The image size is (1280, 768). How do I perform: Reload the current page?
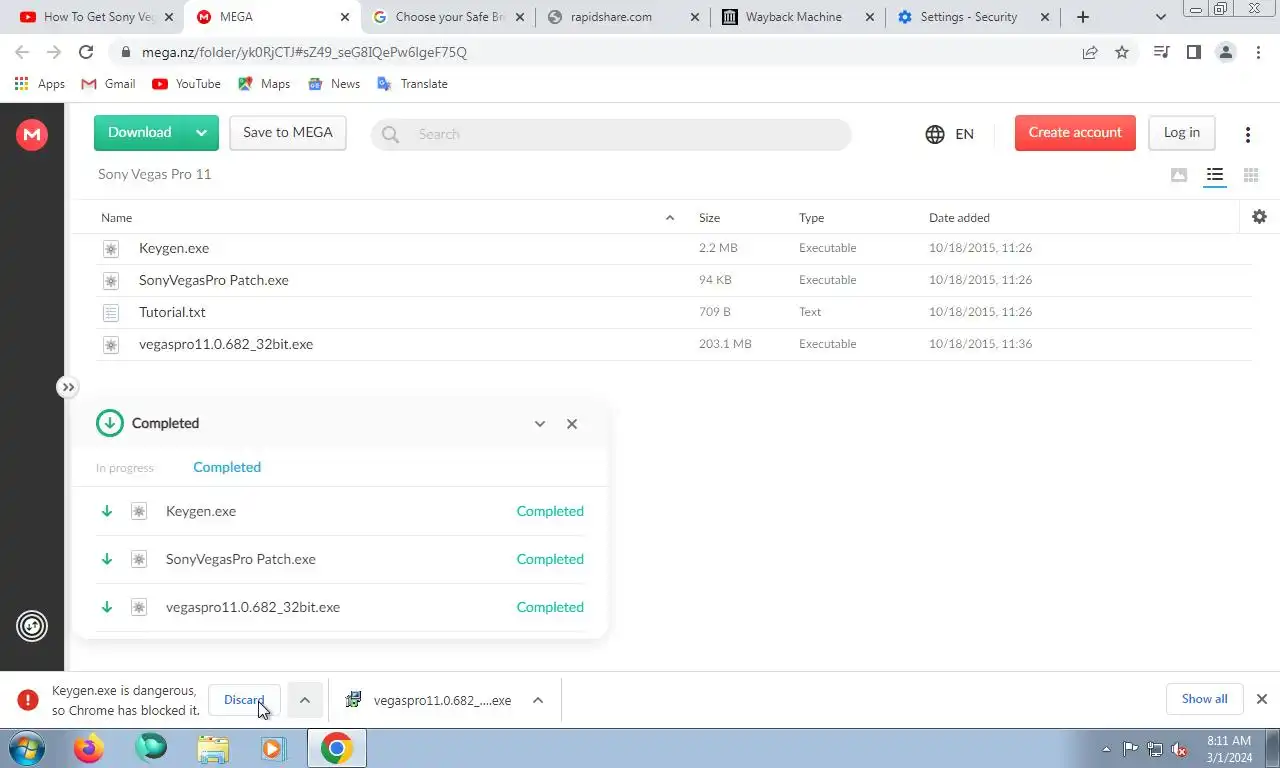click(x=86, y=52)
